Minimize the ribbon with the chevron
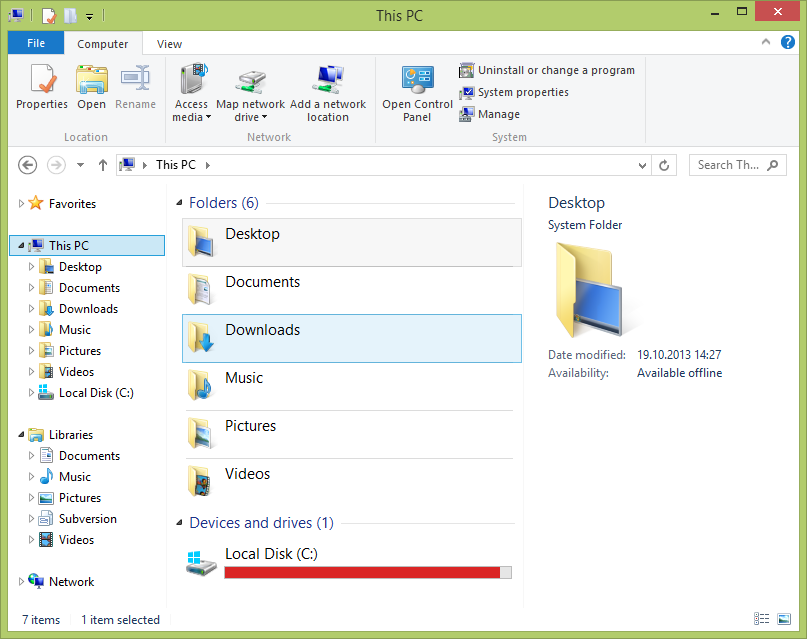This screenshot has height=639, width=807. tap(766, 42)
